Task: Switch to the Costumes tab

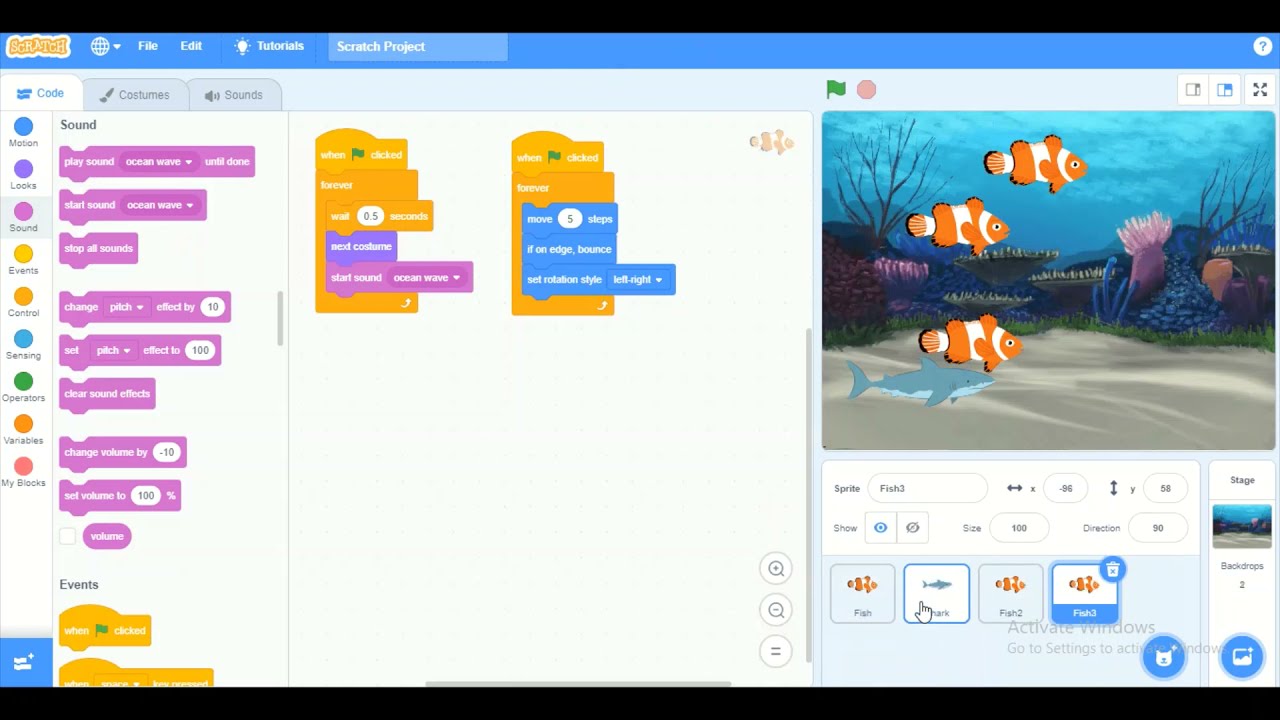Action: coord(134,95)
